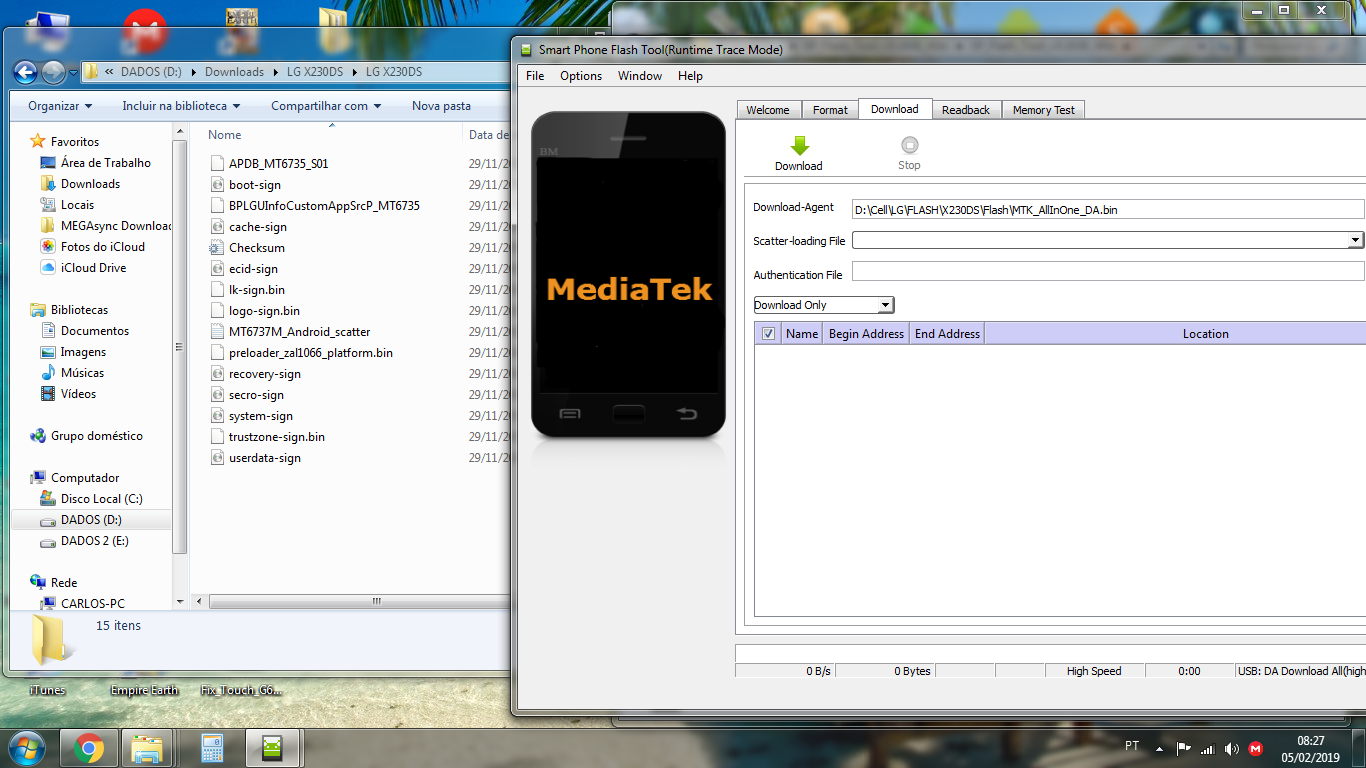Viewport: 1366px width, 768px height.
Task: Click the Begin Address column header
Action: [866, 334]
